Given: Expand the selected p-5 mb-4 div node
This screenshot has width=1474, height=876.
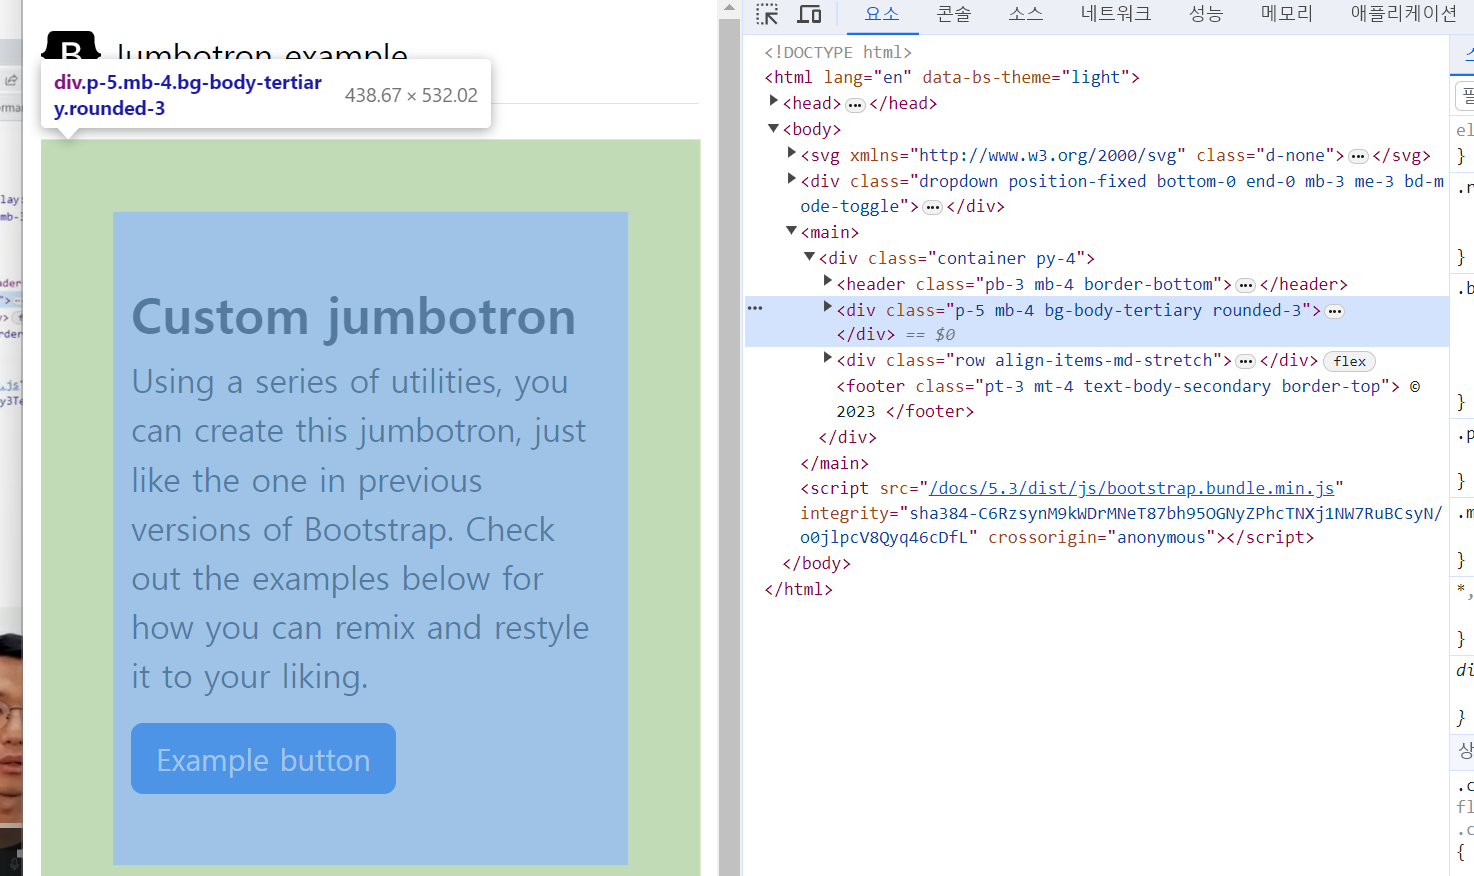Looking at the screenshot, I should point(827,307).
